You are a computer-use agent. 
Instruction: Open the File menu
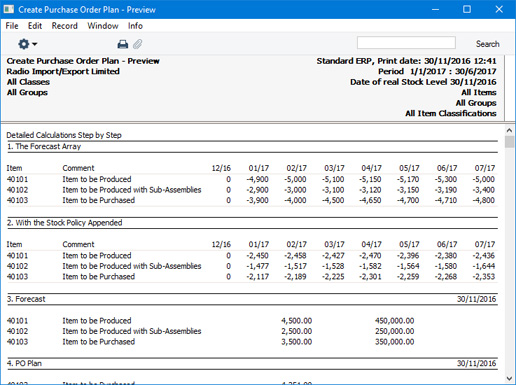click(12, 26)
